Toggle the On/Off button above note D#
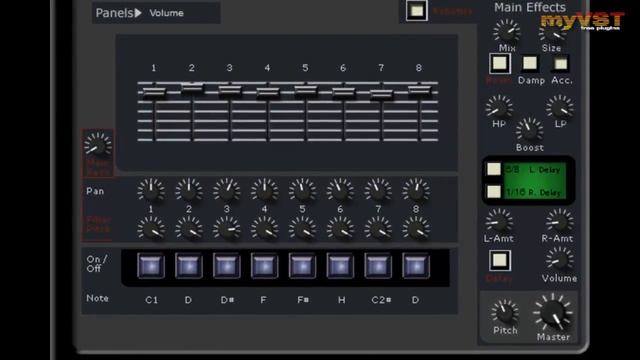 227,266
